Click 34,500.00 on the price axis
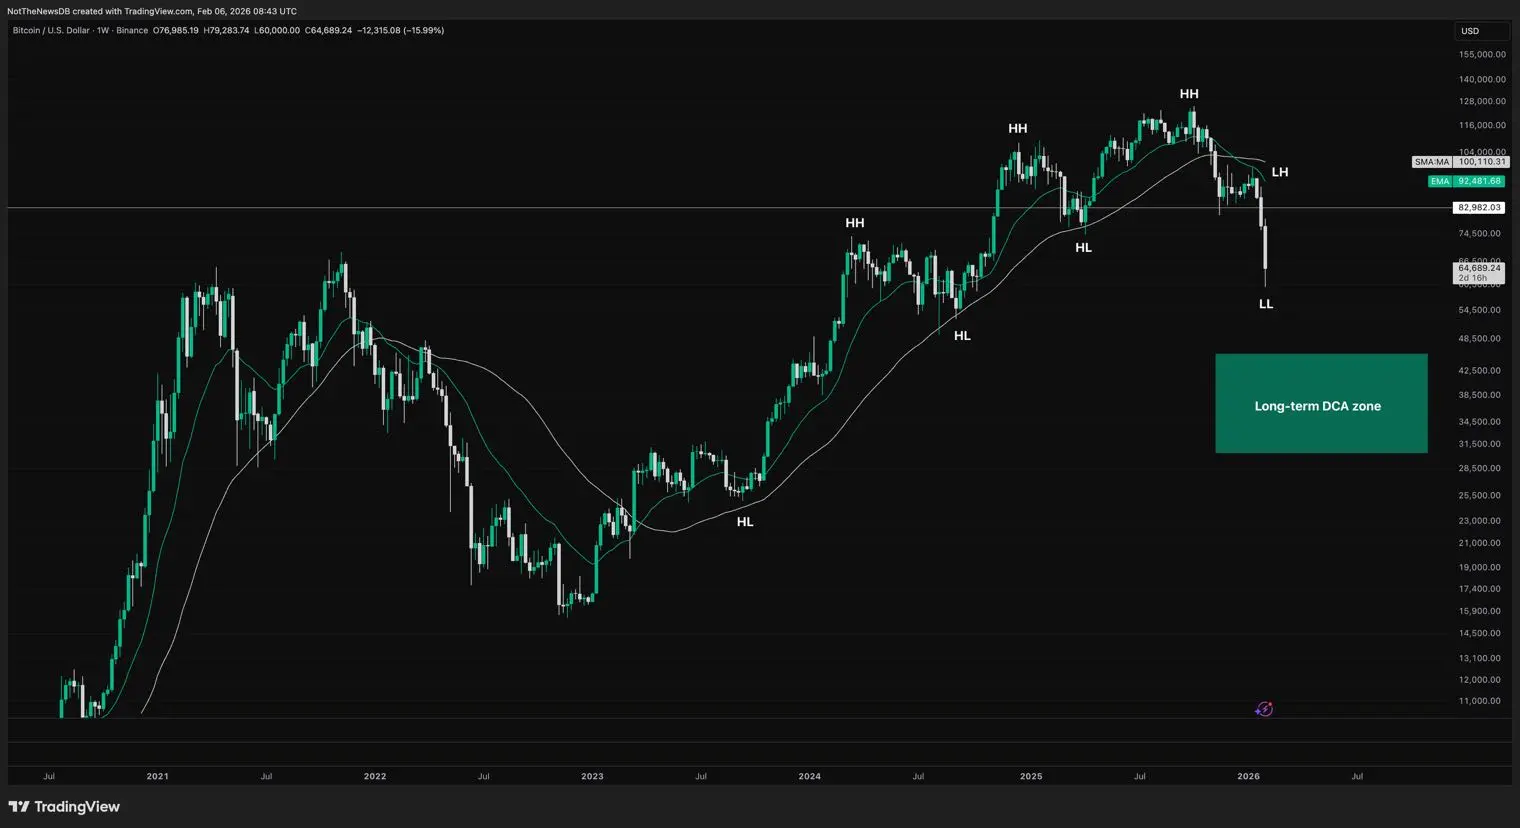Viewport: 1520px width, 828px height. [1480, 421]
